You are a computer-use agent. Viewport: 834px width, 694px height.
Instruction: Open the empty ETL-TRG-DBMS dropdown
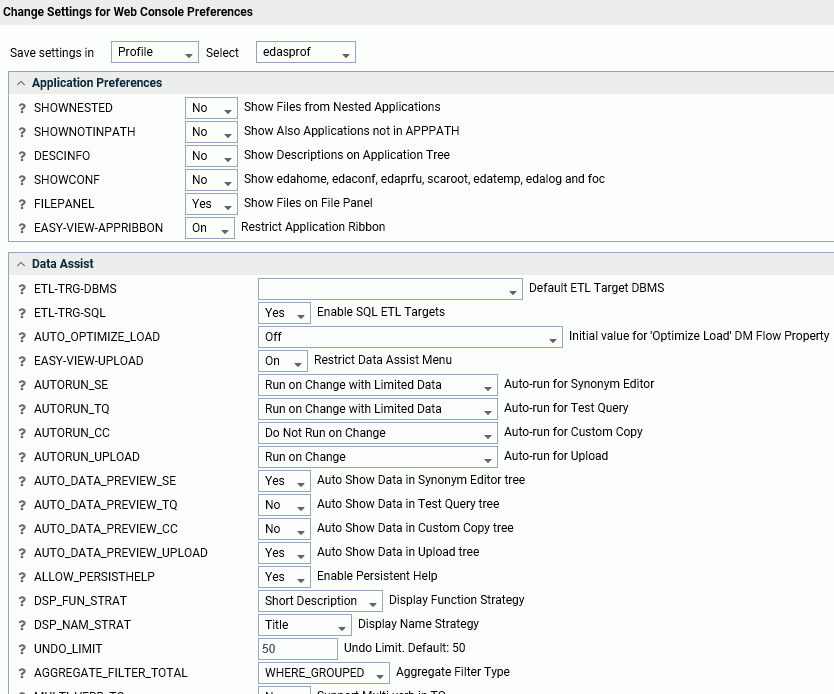tap(390, 289)
